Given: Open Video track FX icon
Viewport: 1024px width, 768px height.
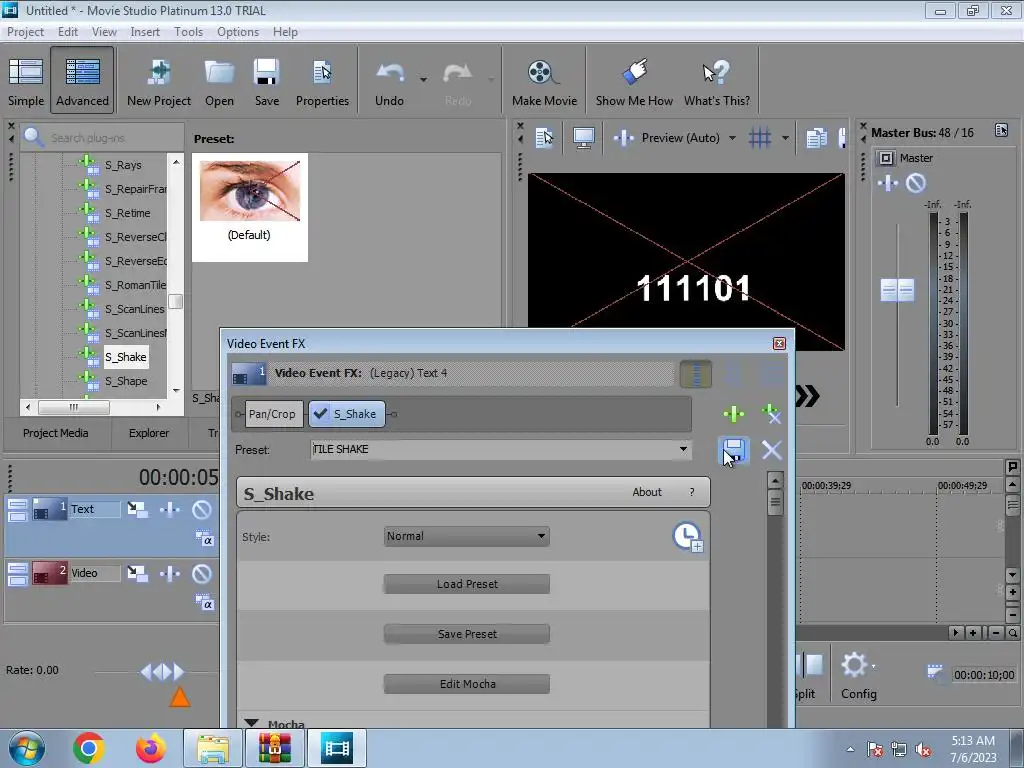Looking at the screenshot, I should [170, 573].
